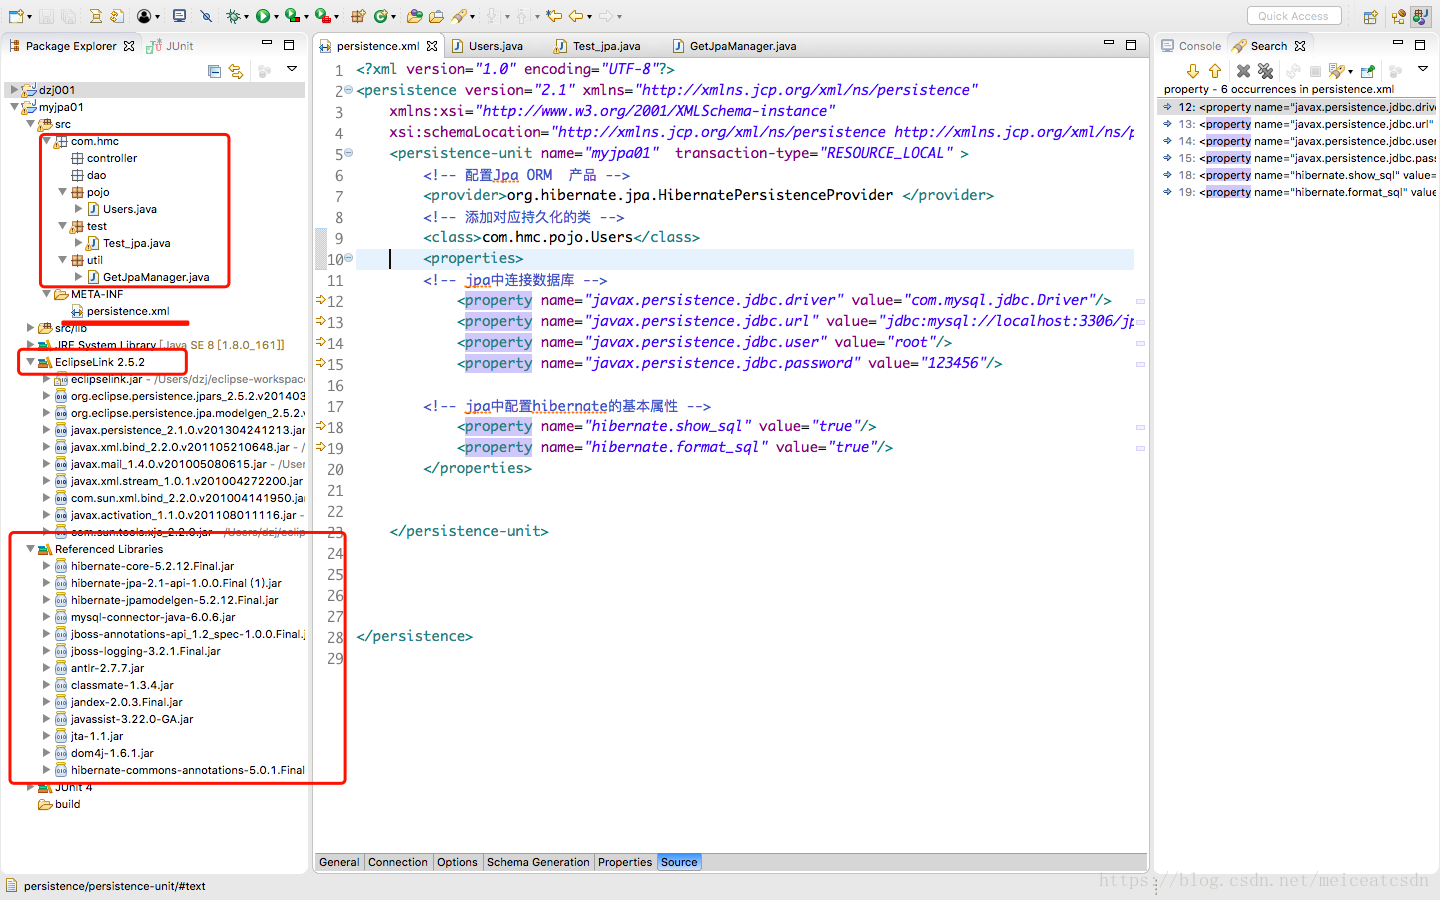Screen dimensions: 1440x900
Task: Click Collapse All in Package Explorer
Action: point(214,71)
